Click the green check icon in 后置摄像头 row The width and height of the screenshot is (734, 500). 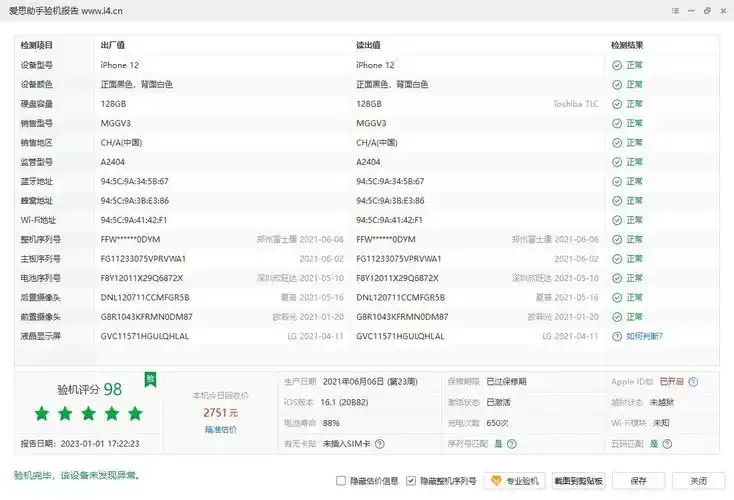(x=617, y=297)
